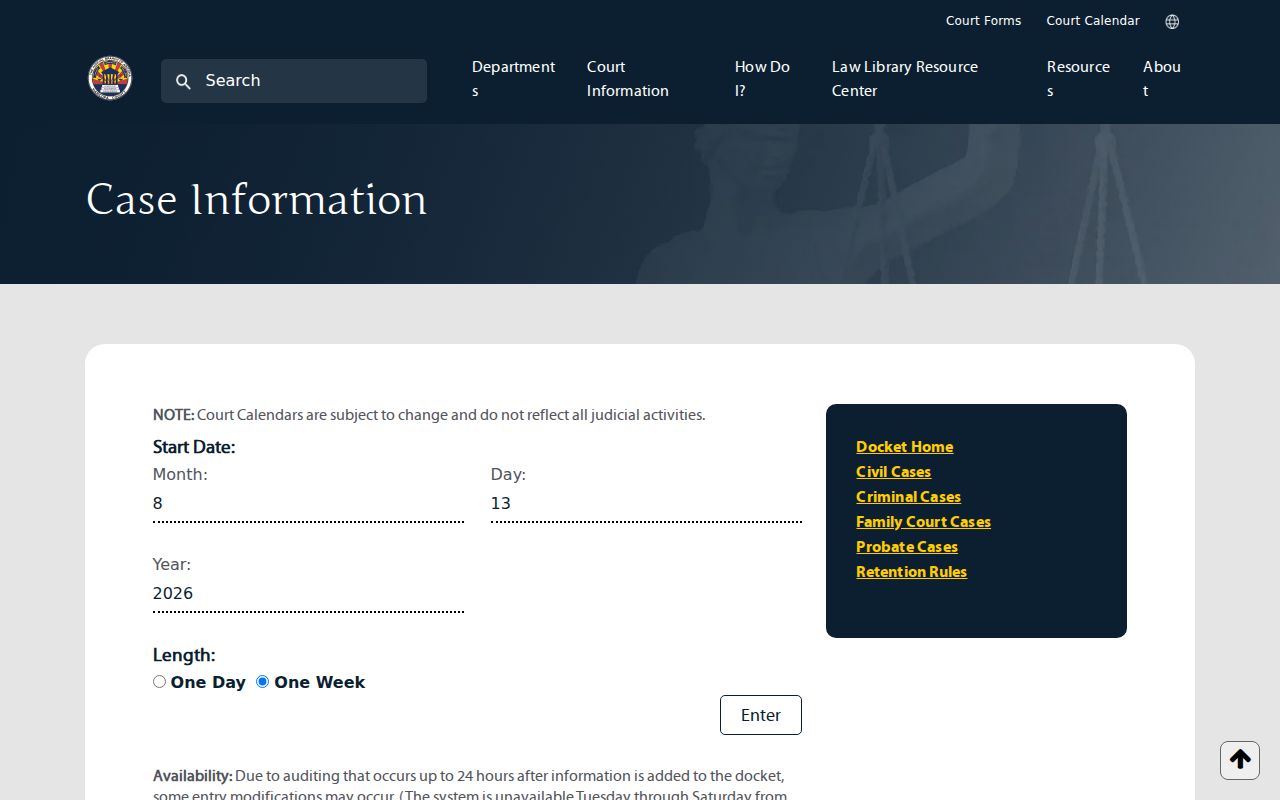The height and width of the screenshot is (800, 1280).
Task: Open Family Court Cases link
Action: click(923, 522)
